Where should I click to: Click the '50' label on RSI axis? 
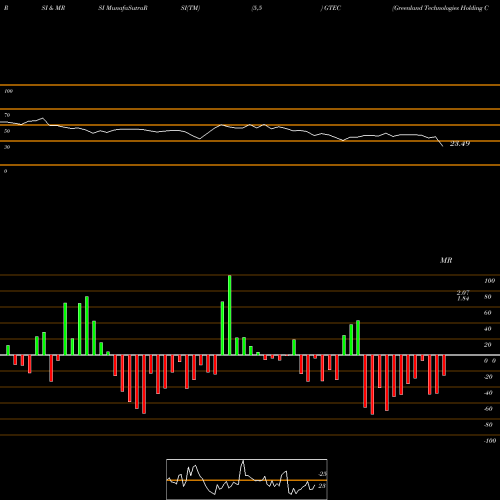tap(7, 131)
